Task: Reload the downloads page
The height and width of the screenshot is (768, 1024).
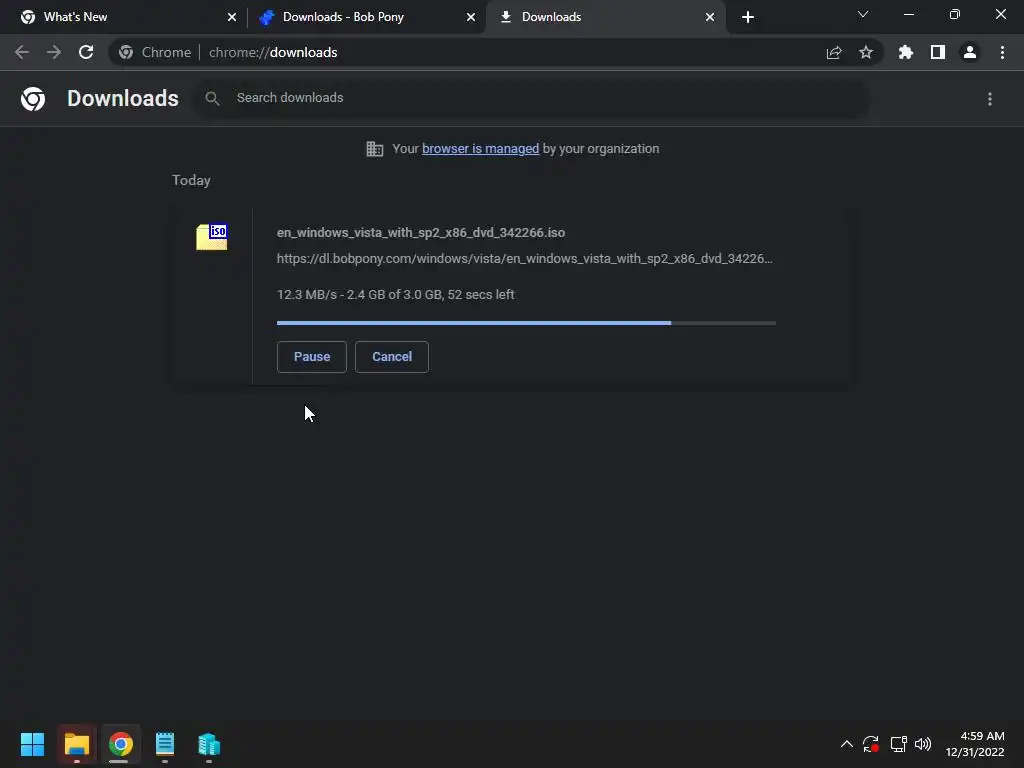Action: pos(86,52)
